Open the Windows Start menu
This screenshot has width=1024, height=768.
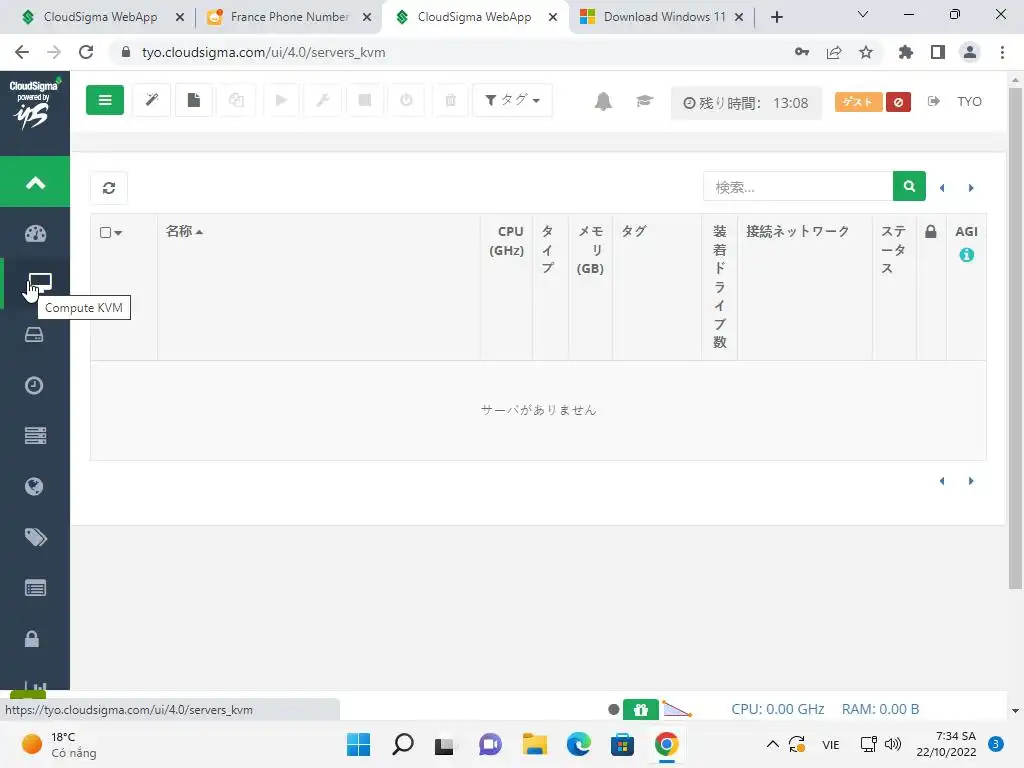(x=359, y=744)
